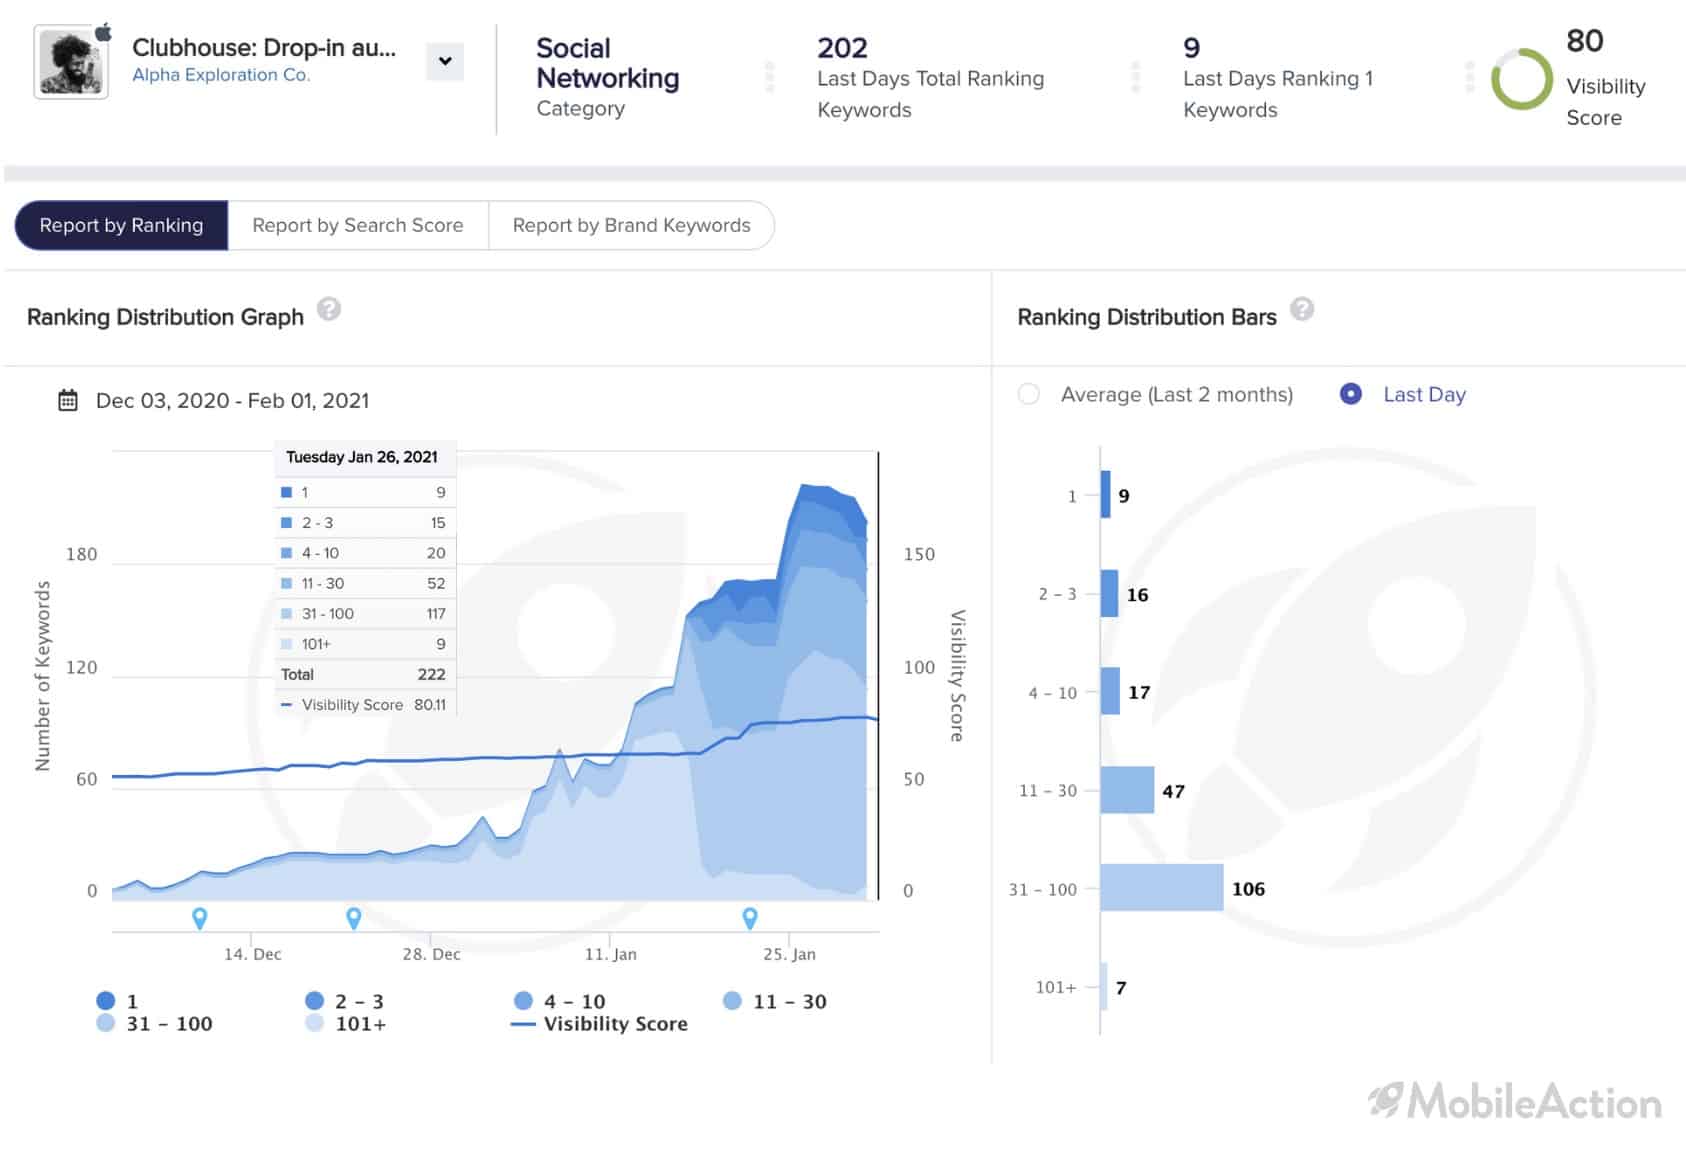Toggle the 31 – 100 series in legend

coord(154,1023)
